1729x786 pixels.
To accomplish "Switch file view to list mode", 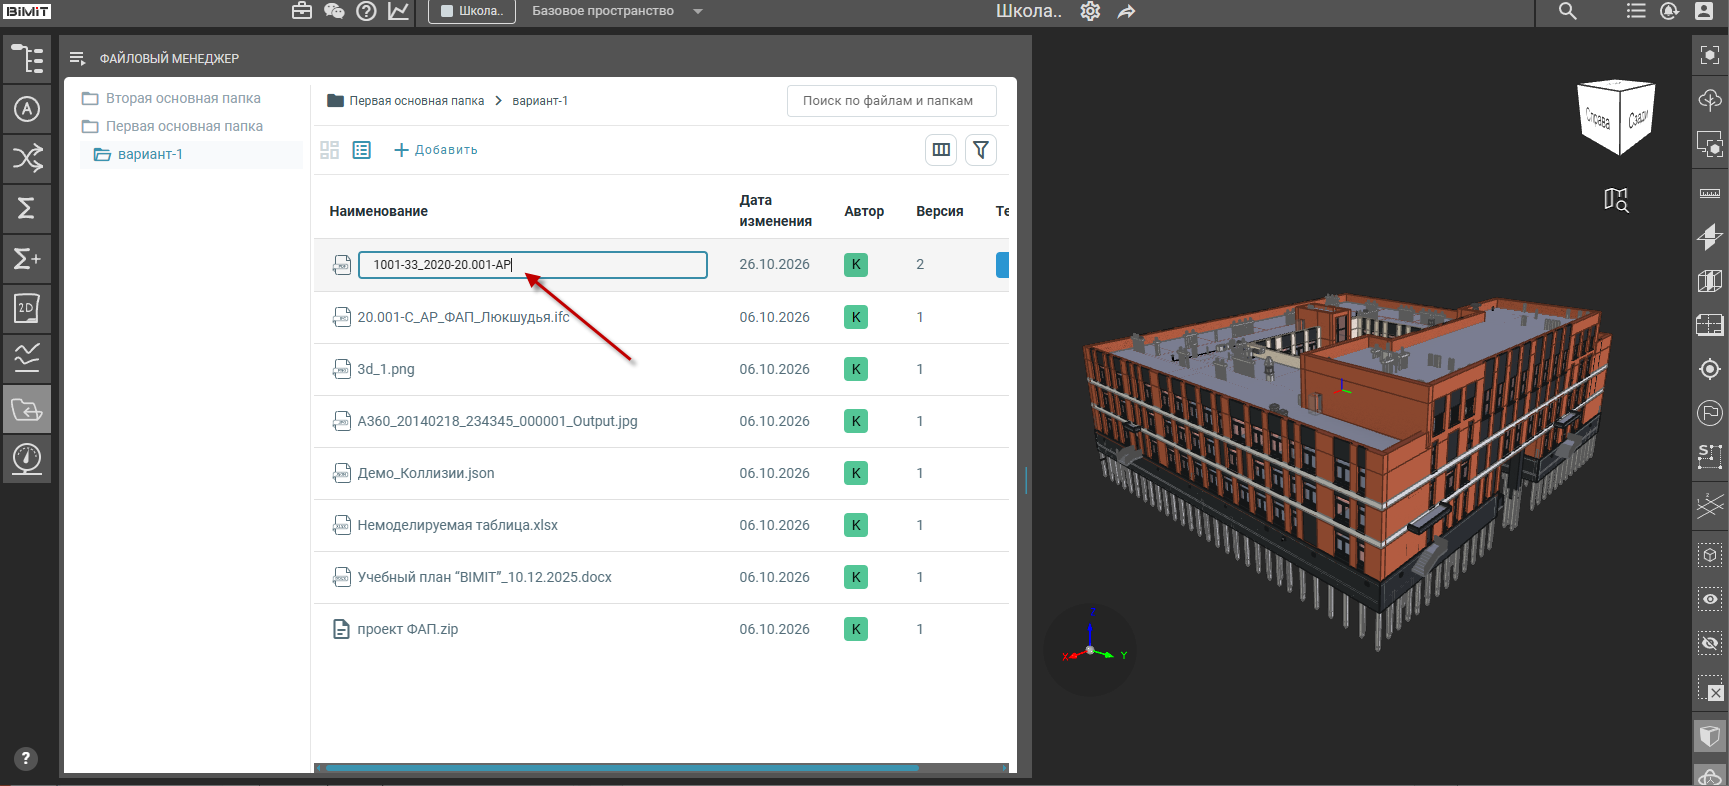I will tap(362, 150).
